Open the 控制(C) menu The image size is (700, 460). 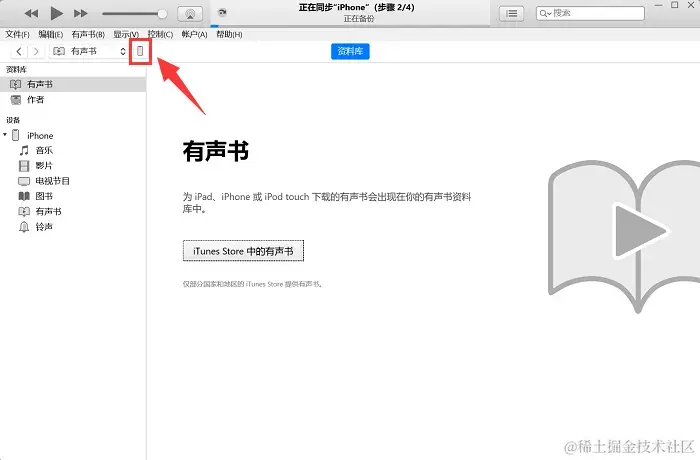[x=160, y=34]
